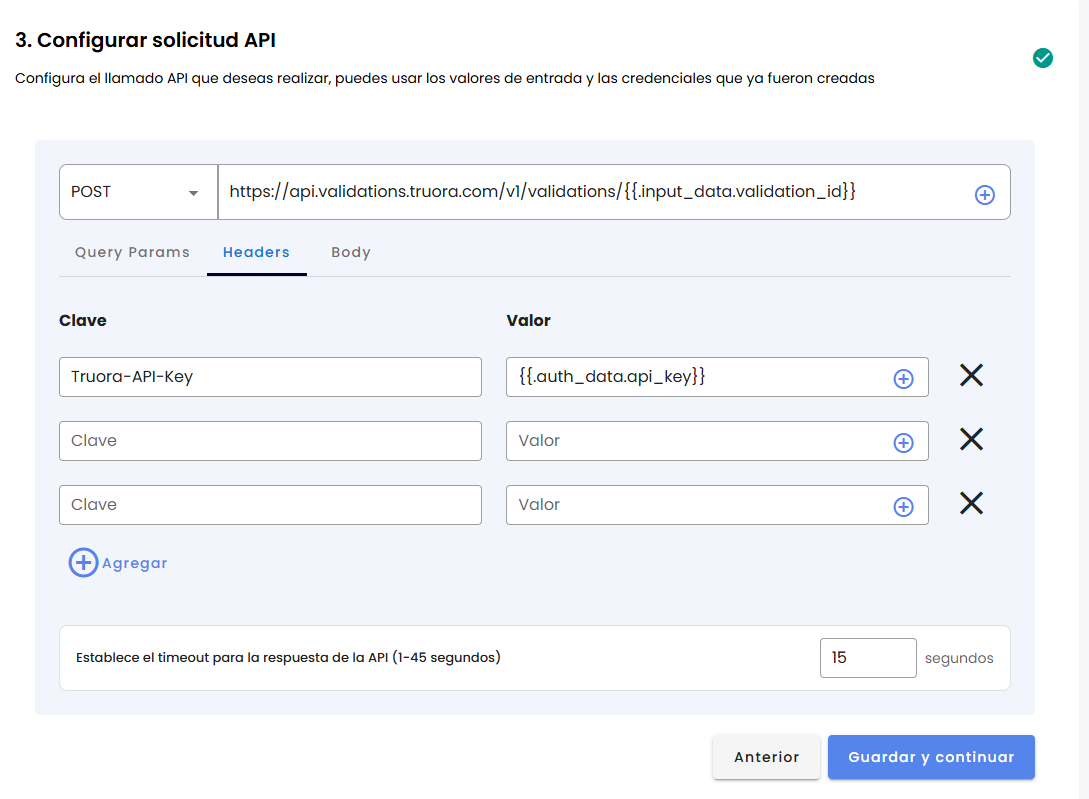
Task: Click the green completed checkmark icon
Action: click(x=1042, y=58)
